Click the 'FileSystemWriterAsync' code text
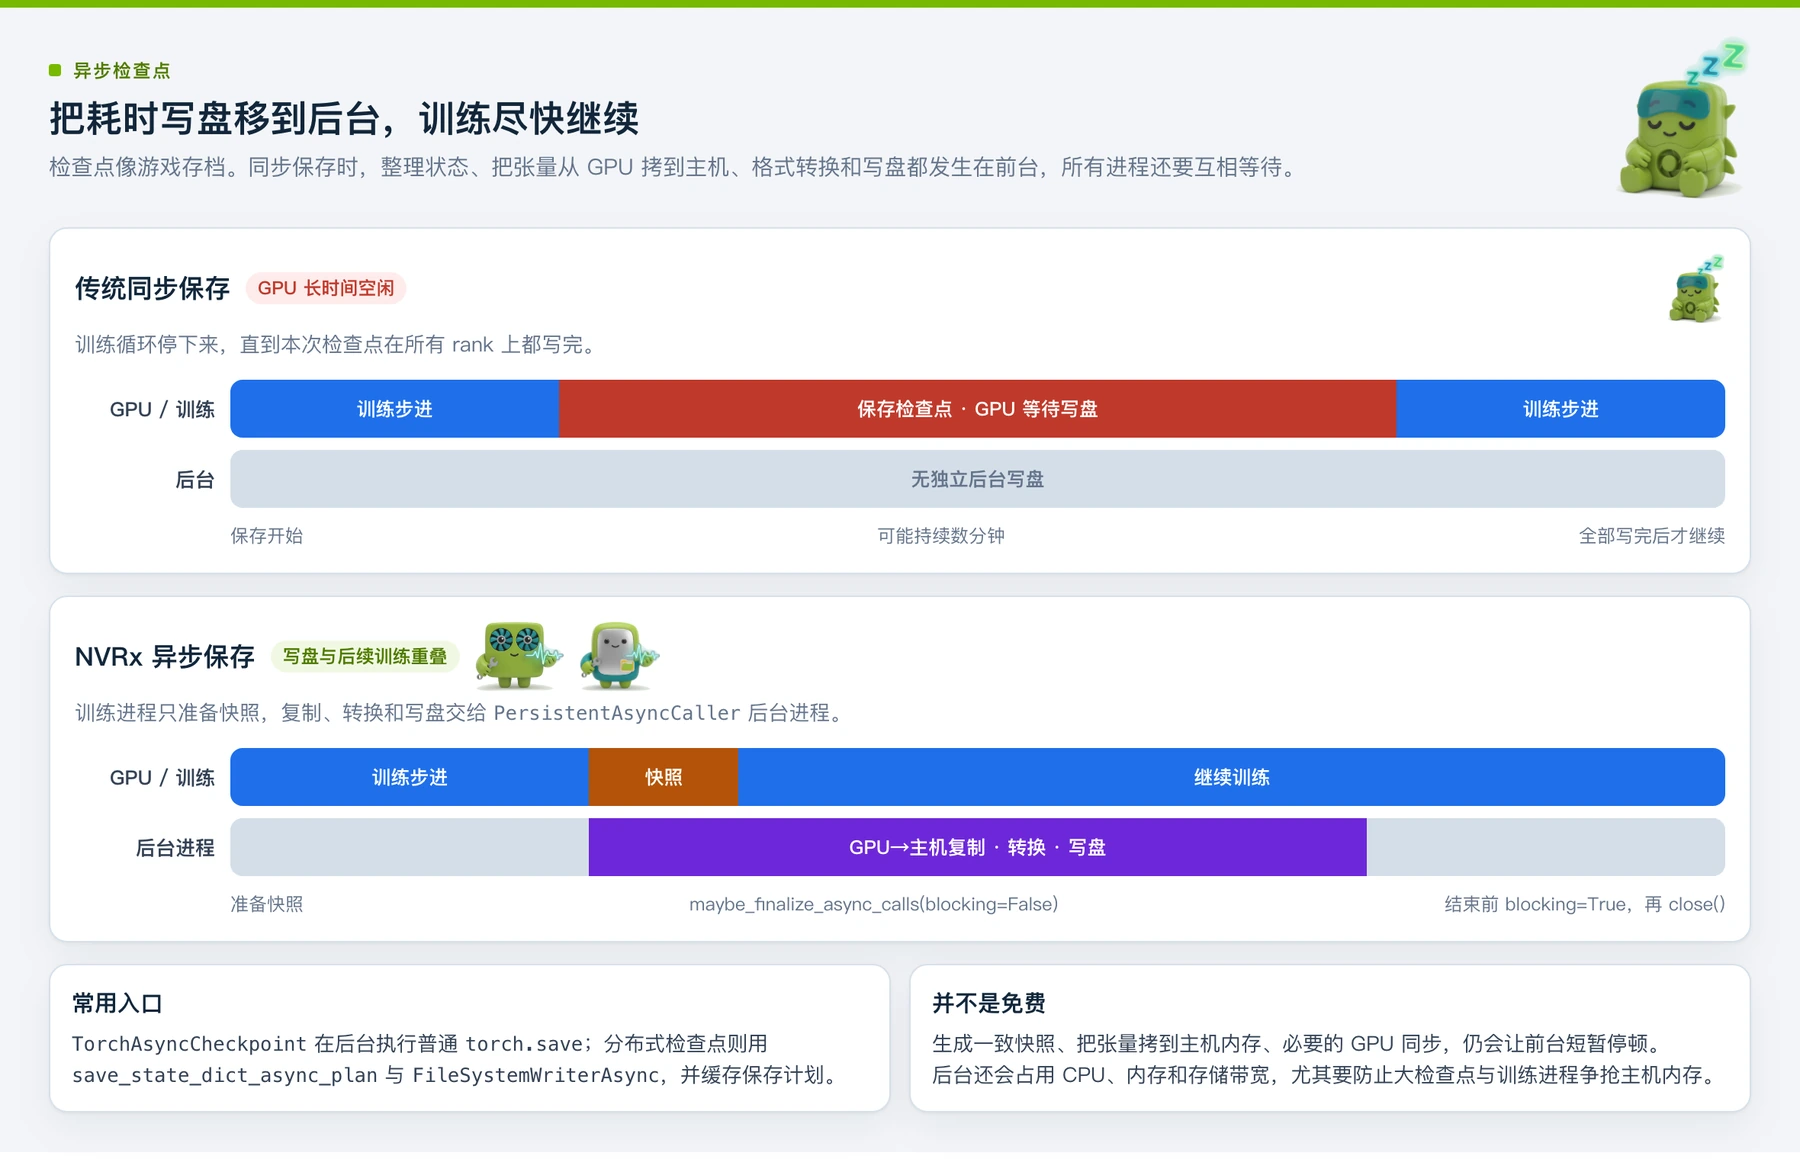Screen dimensions: 1800x1159 536,1075
